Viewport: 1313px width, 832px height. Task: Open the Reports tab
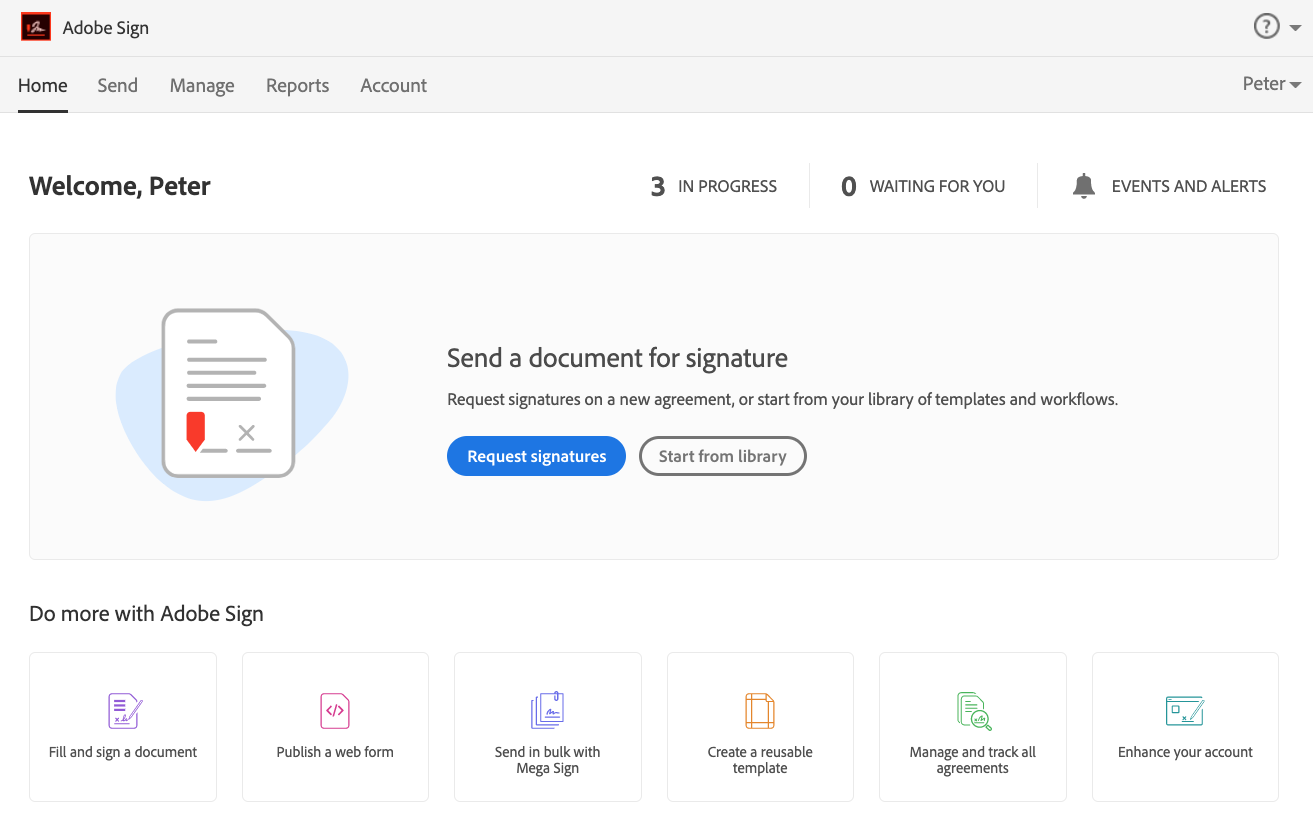coord(298,86)
